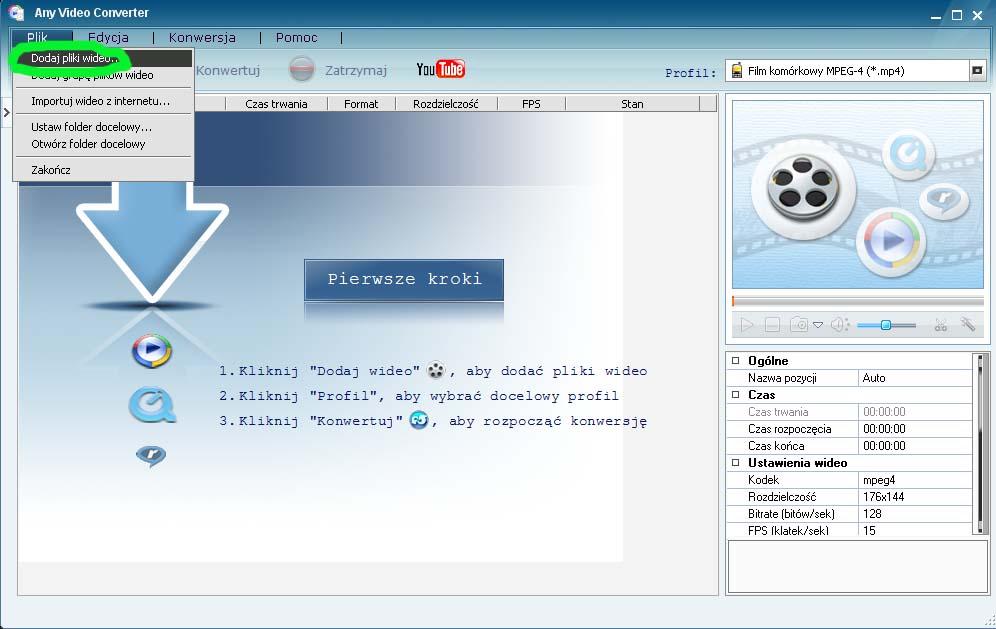This screenshot has width=996, height=629.
Task: Click the FPS value 15
Action: pyautogui.click(x=915, y=531)
